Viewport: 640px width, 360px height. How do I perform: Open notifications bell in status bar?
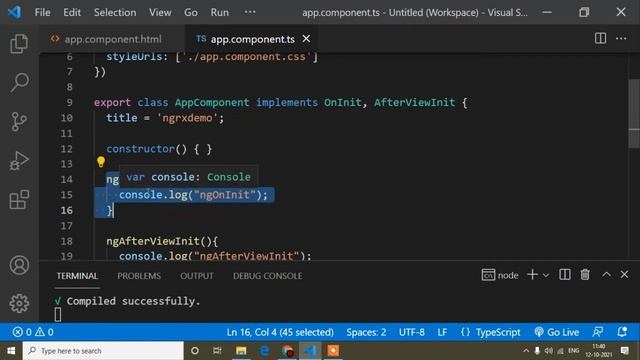click(622, 332)
